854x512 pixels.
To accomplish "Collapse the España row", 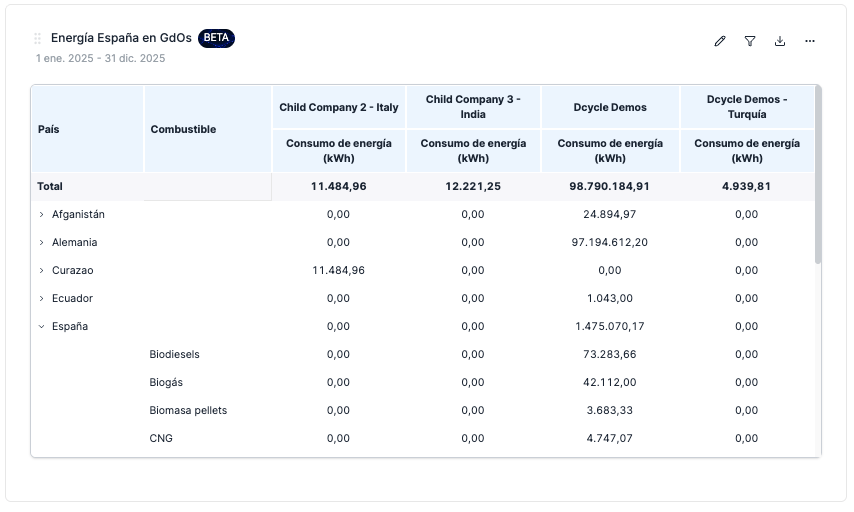I will click(42, 326).
